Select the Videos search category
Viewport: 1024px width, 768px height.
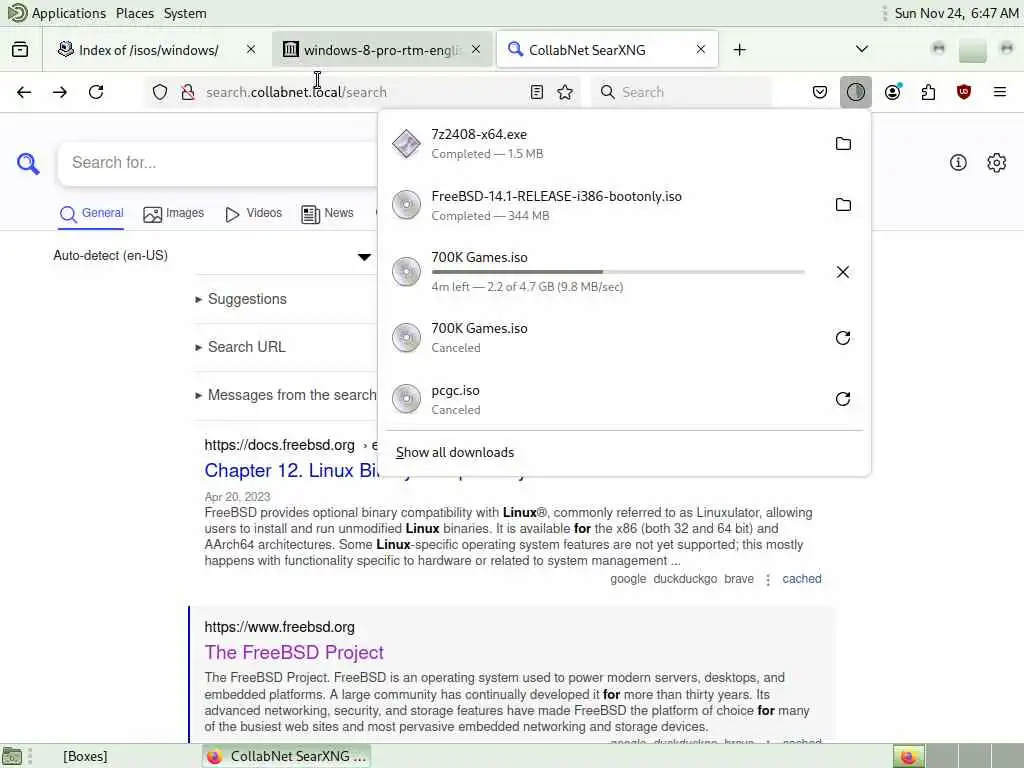coord(253,214)
